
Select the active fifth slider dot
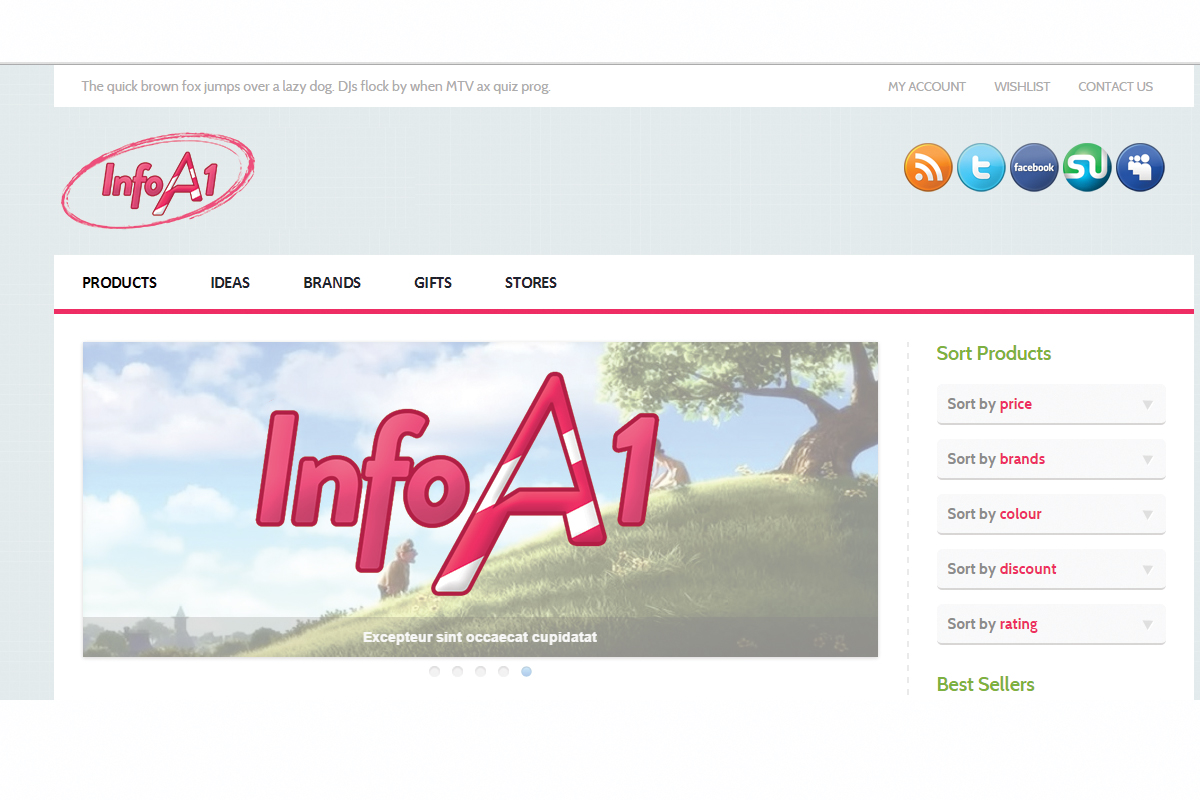526,671
